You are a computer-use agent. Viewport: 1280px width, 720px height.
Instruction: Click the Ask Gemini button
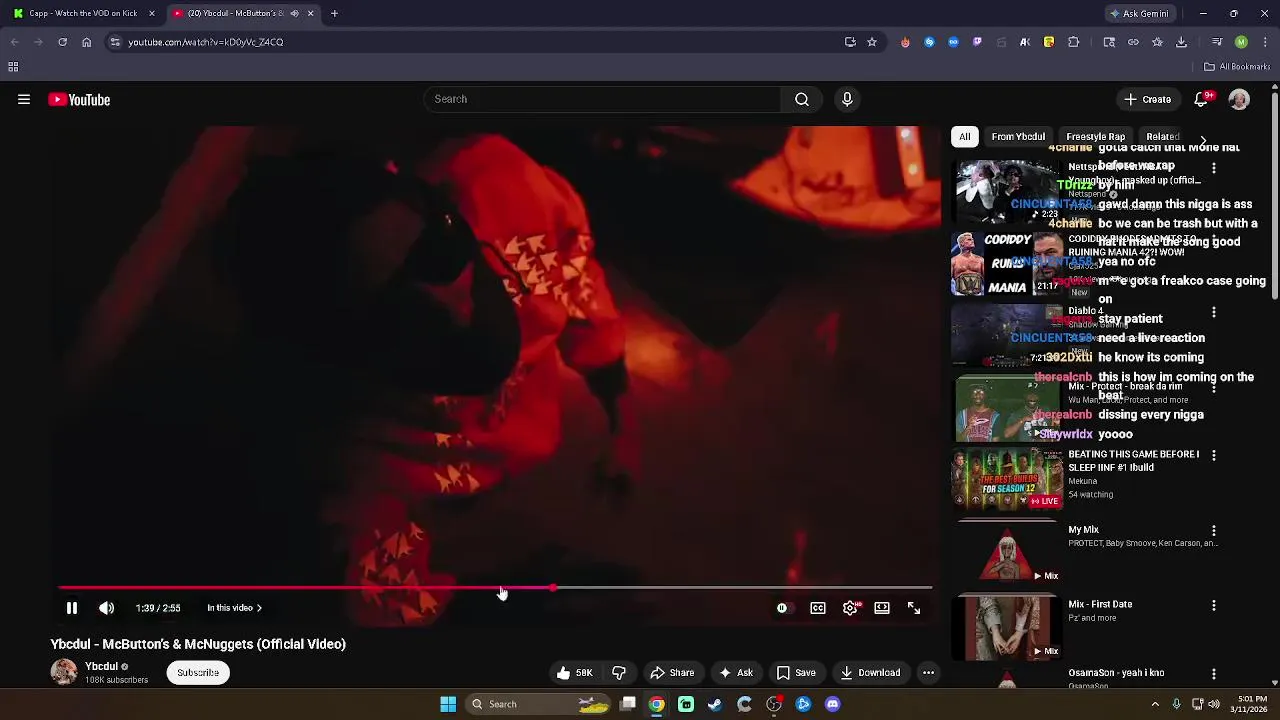pyautogui.click(x=1138, y=13)
